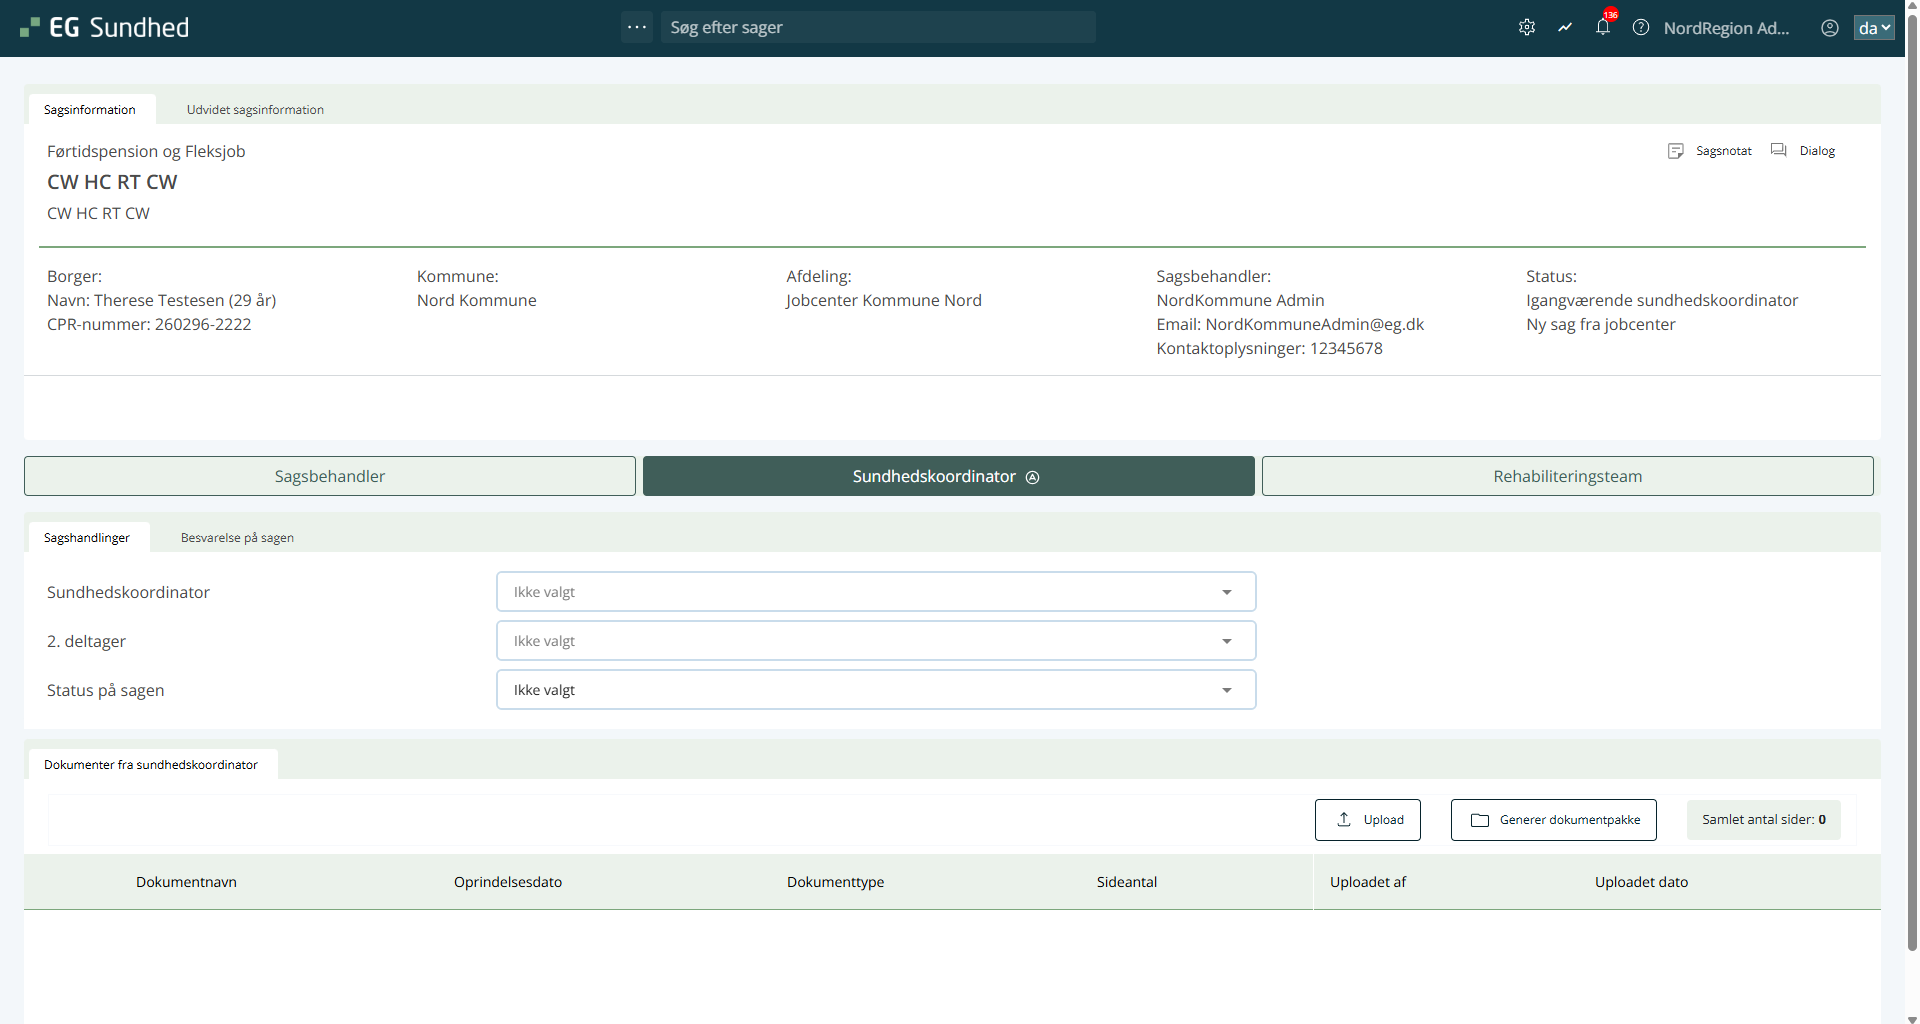Screen dimensions: 1920x1024
Task: Click the help question mark icon
Action: (x=1641, y=28)
